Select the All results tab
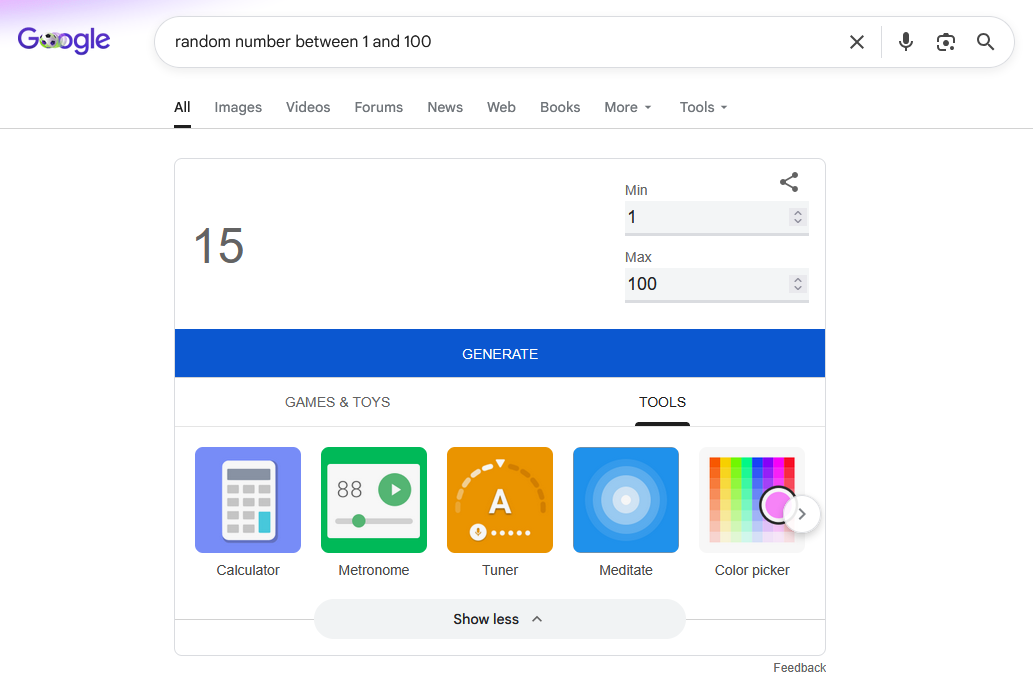Screen dimensions: 1033x686 (182, 107)
